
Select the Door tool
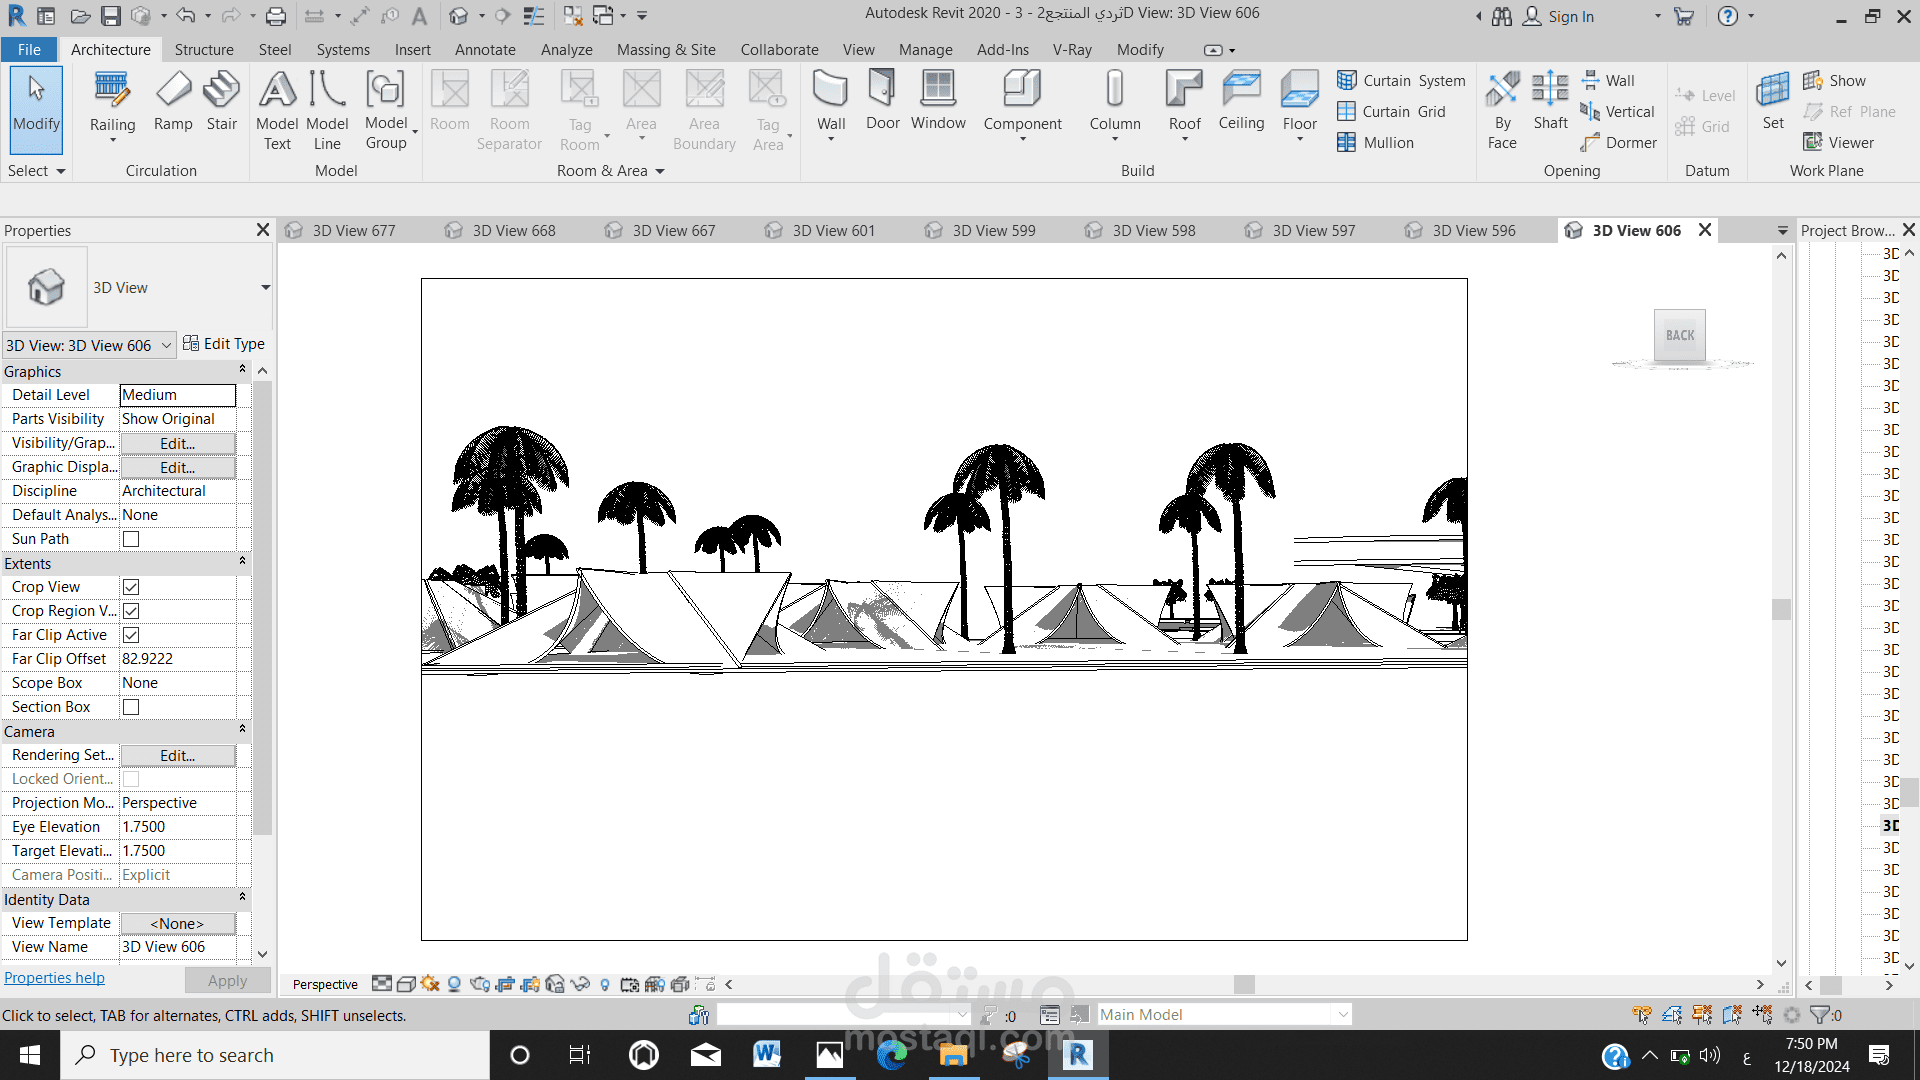click(x=882, y=100)
